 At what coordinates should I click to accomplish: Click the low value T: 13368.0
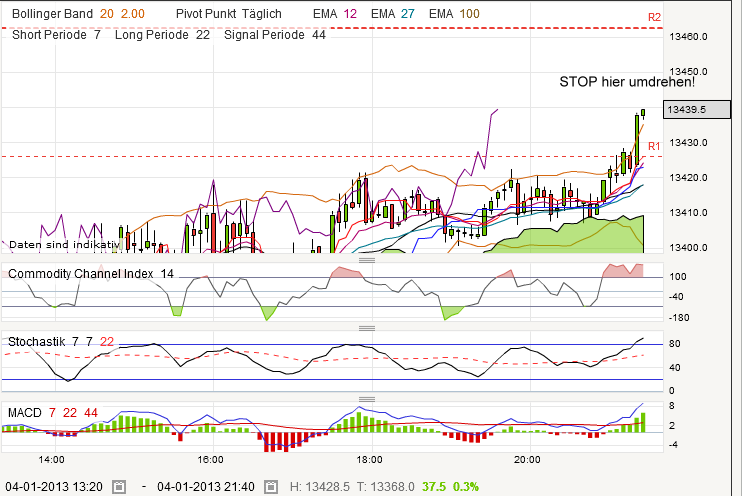[386, 487]
